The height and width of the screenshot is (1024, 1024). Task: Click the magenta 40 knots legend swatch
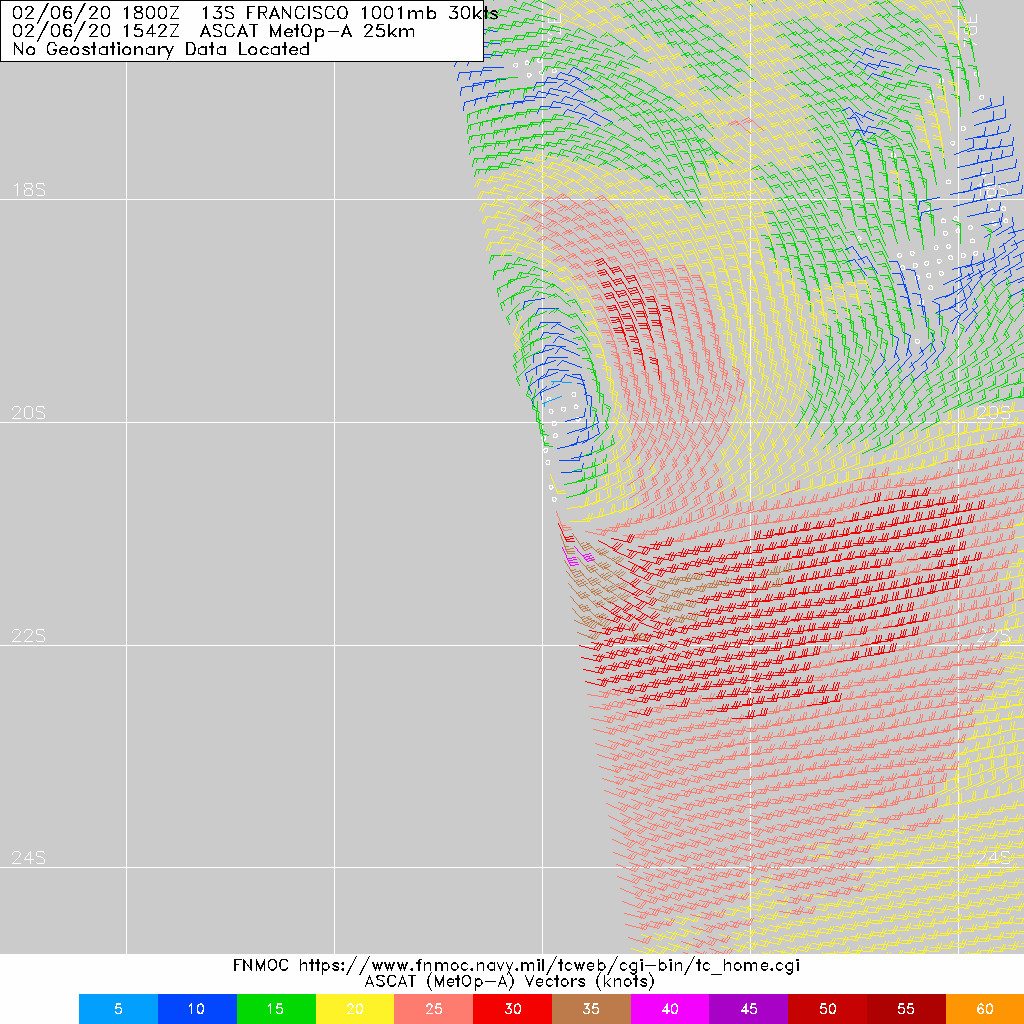coord(670,1009)
